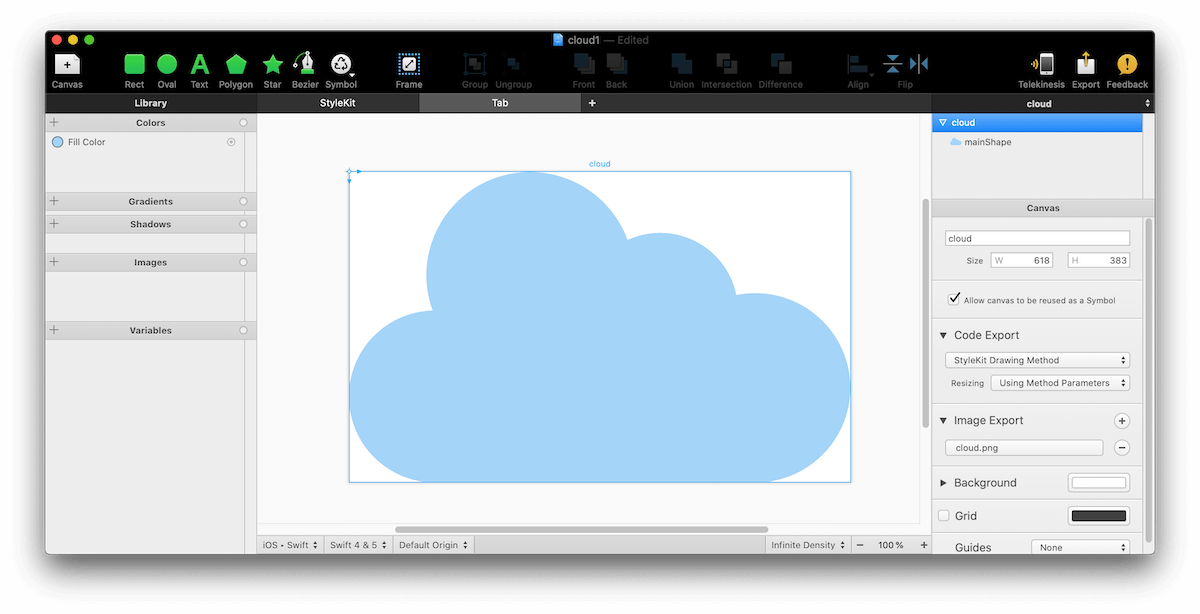
Task: Uncheck Allow canvas to be reused as Symbol
Action: (954, 299)
